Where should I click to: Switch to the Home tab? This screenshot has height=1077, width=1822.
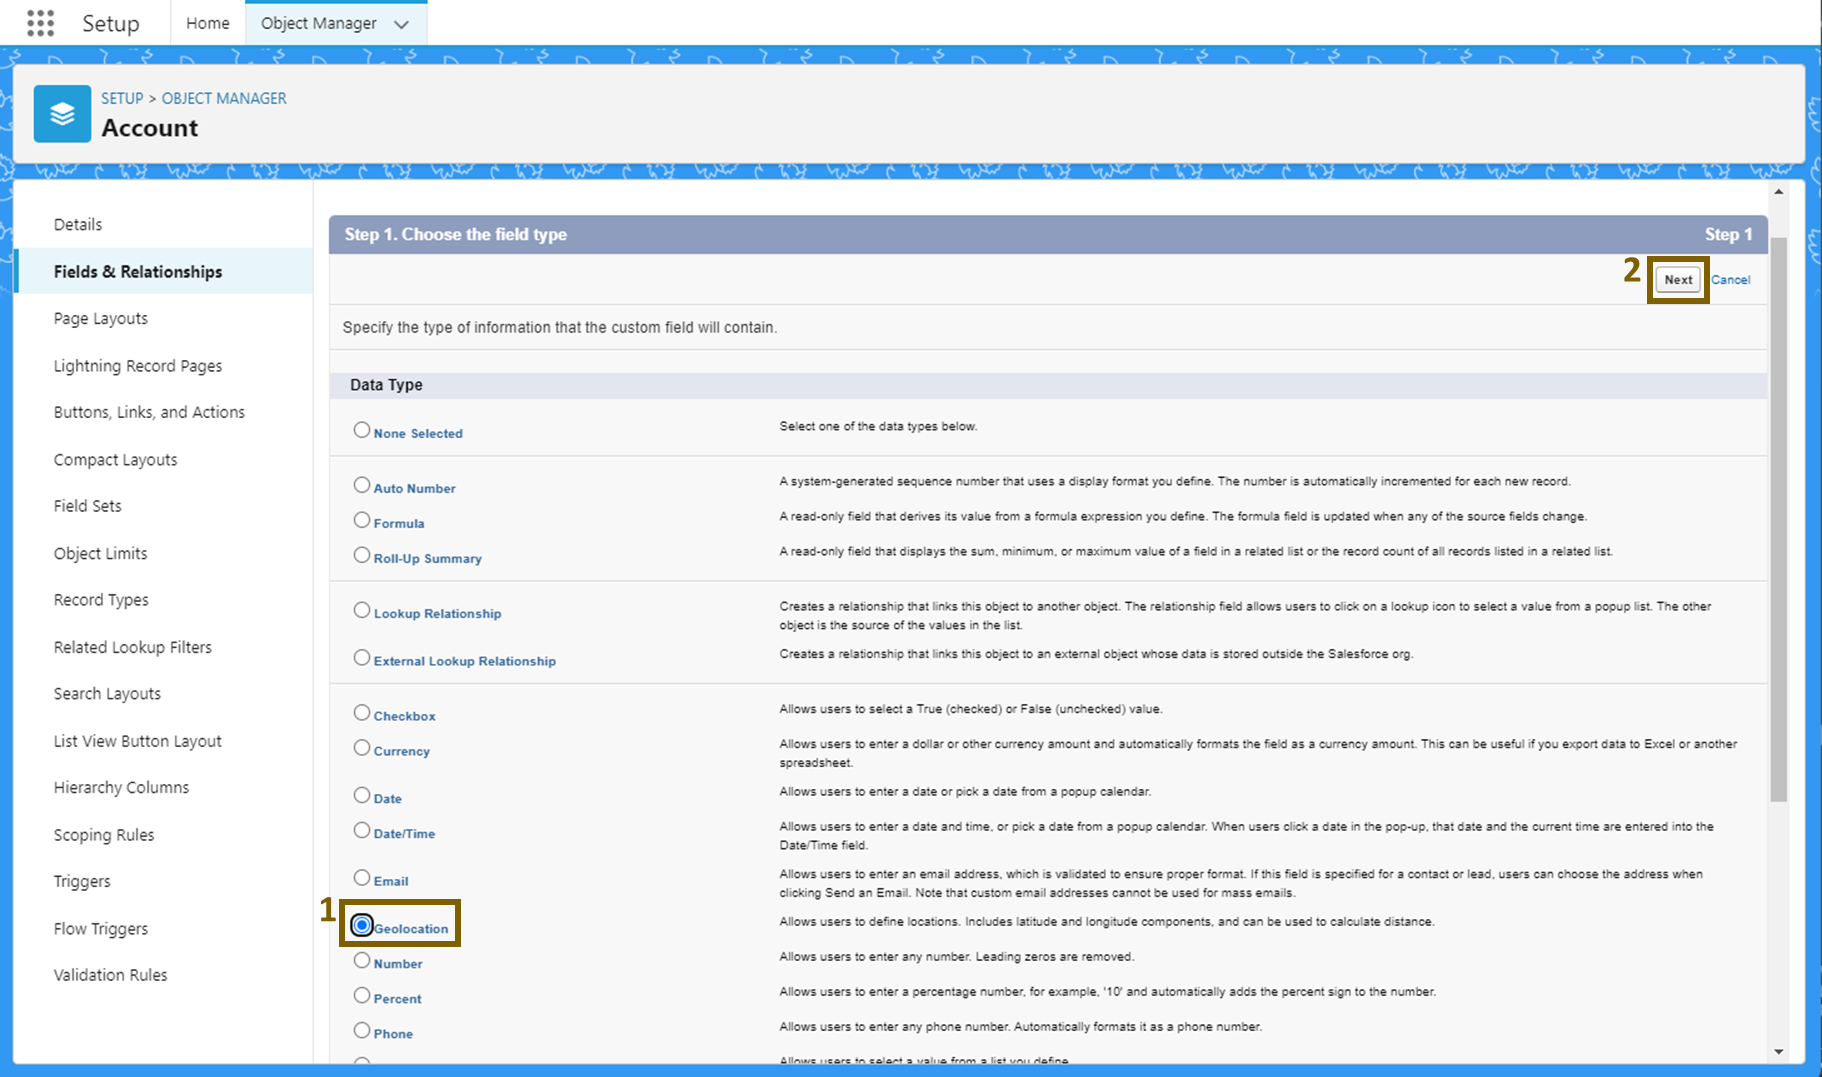coord(208,23)
